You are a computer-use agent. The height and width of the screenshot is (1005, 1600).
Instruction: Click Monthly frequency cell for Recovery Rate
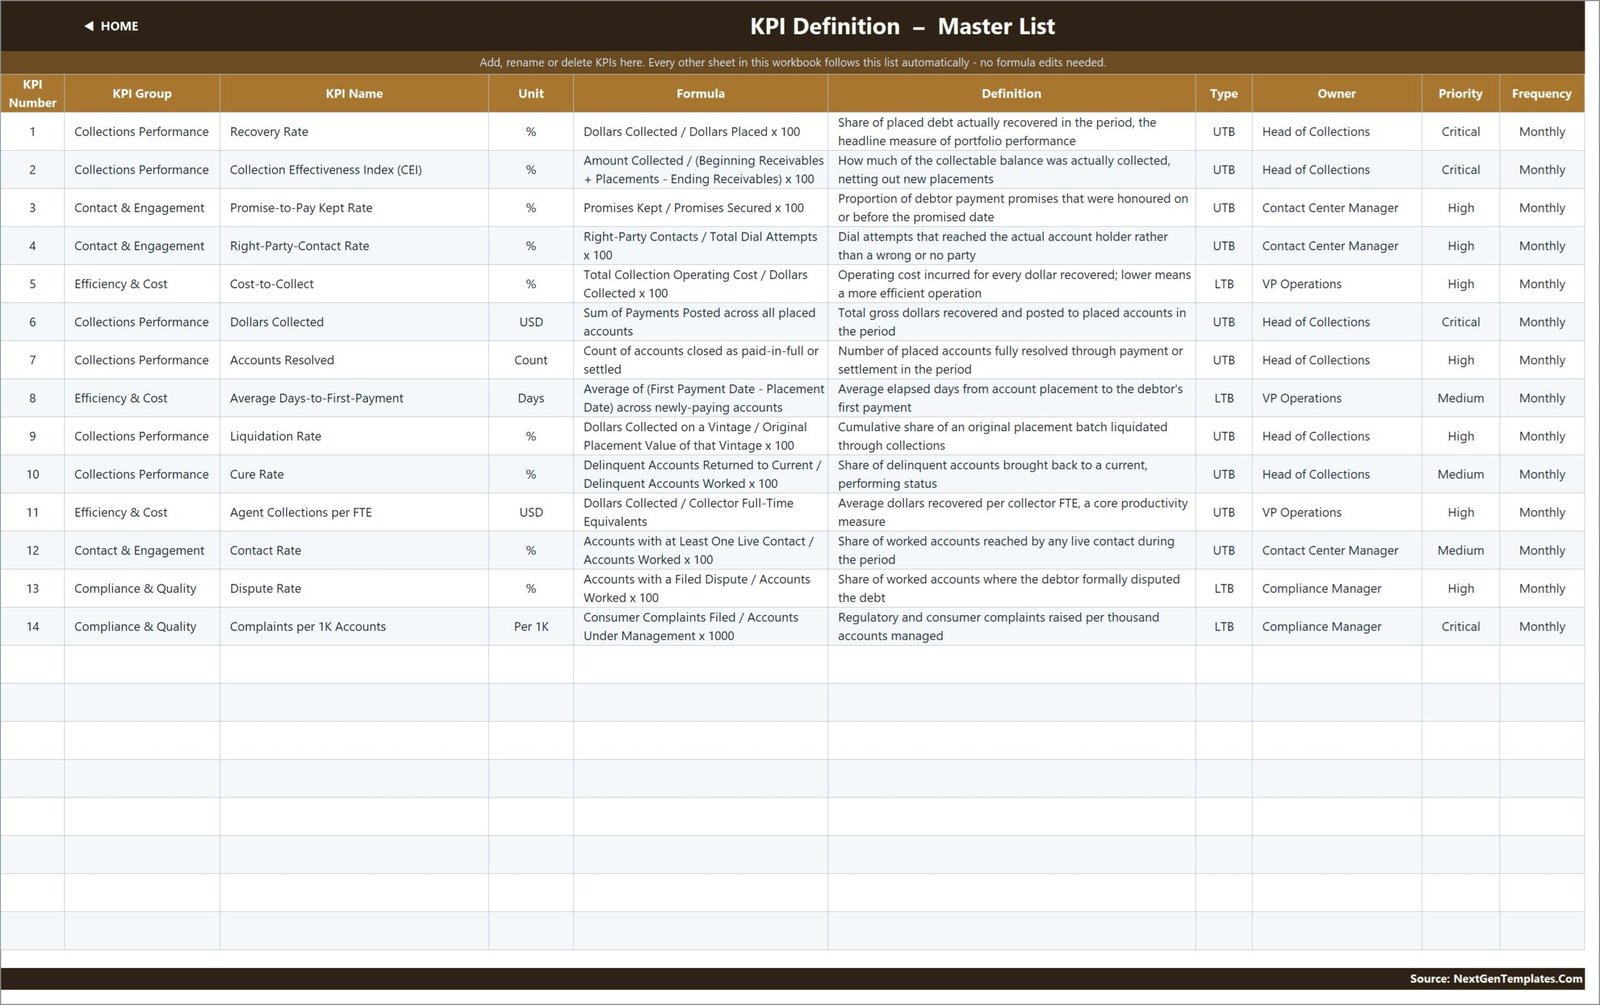(x=1542, y=132)
